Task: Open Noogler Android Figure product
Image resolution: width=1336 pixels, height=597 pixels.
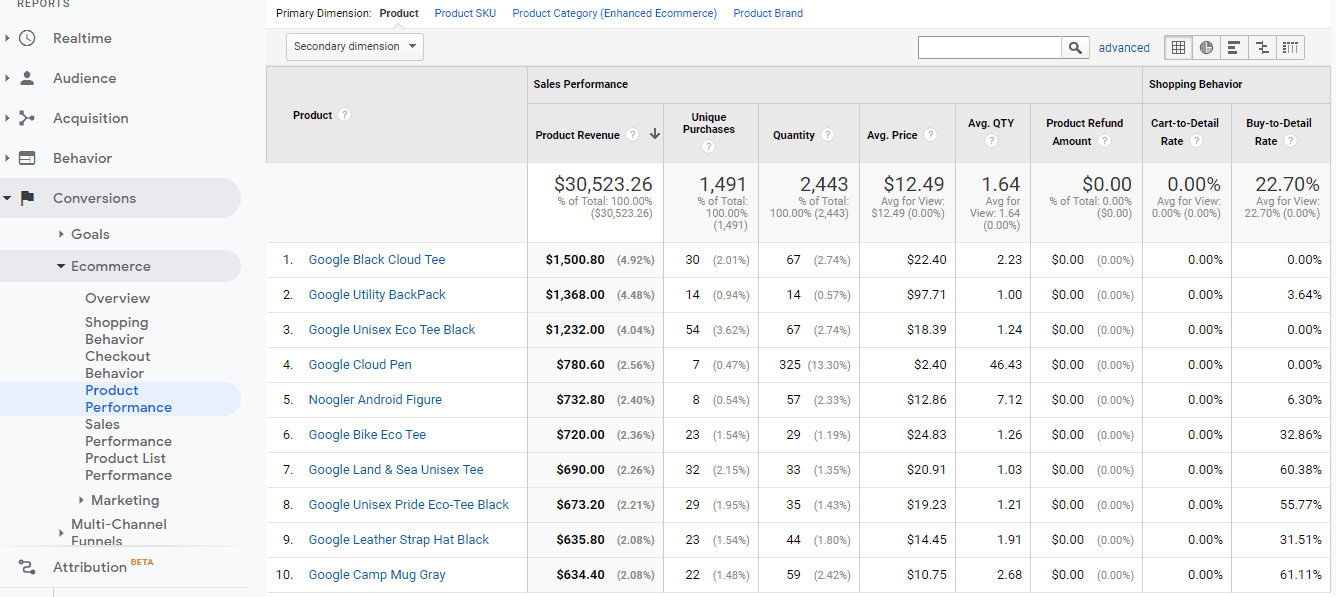Action: [x=375, y=400]
